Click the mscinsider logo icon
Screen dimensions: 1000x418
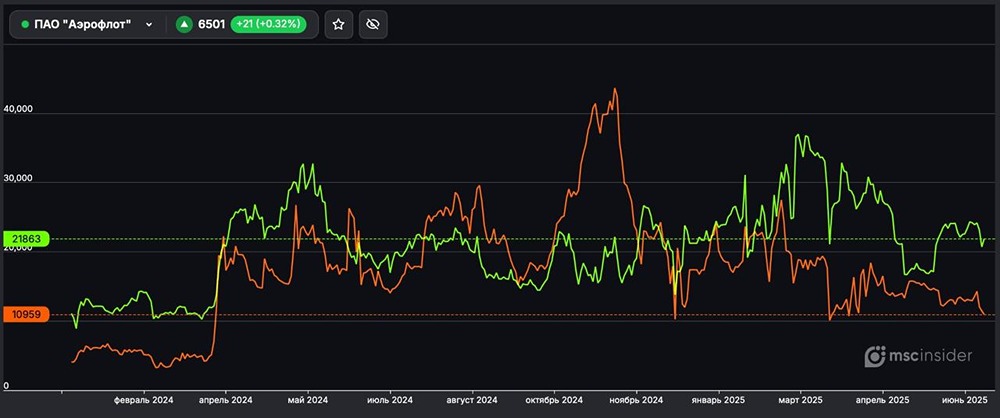point(875,357)
